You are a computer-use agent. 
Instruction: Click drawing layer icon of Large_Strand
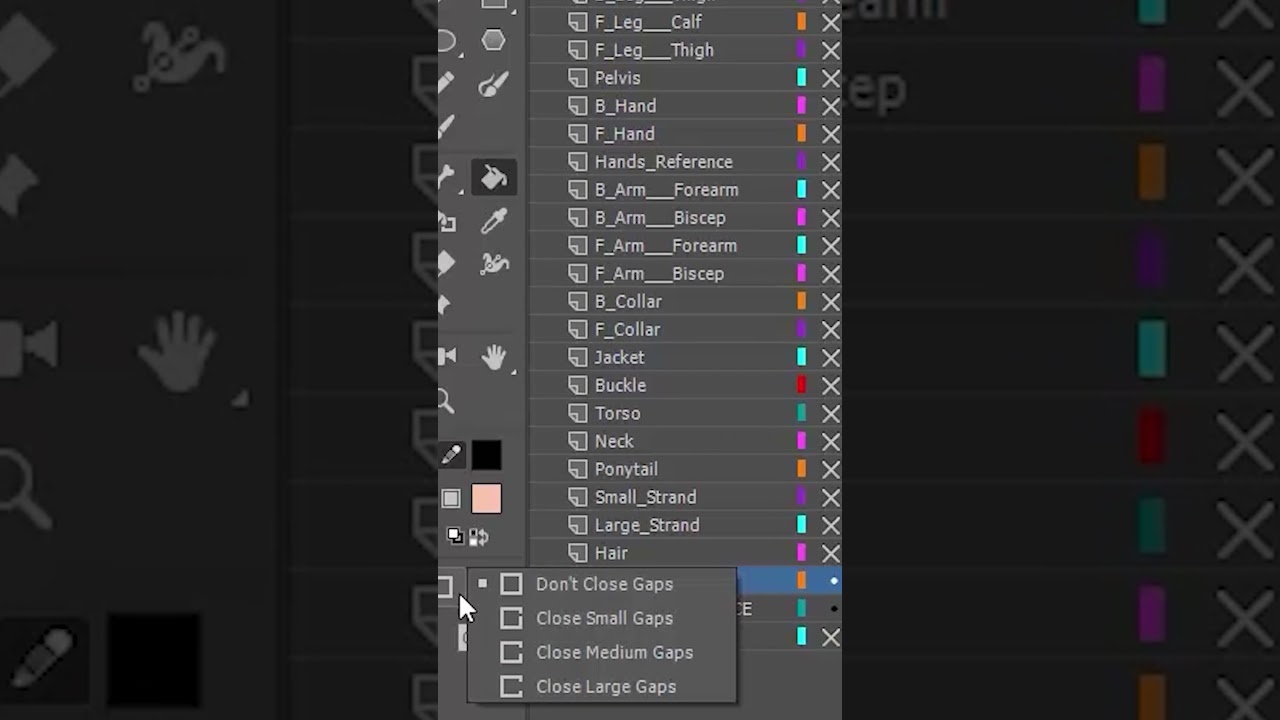(x=578, y=525)
